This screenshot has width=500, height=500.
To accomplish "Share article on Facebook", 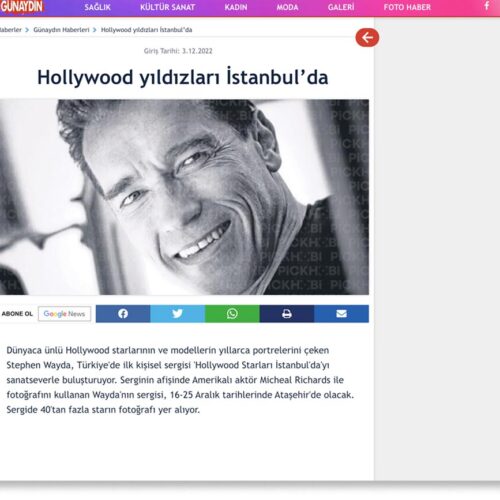I will 123,314.
